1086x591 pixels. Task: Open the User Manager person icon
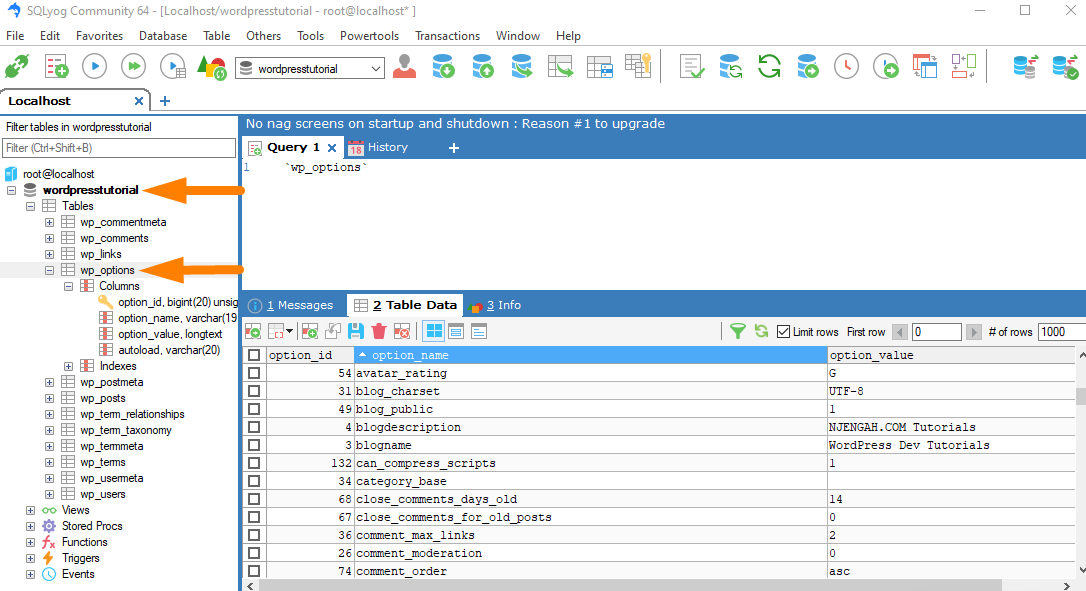coord(404,67)
